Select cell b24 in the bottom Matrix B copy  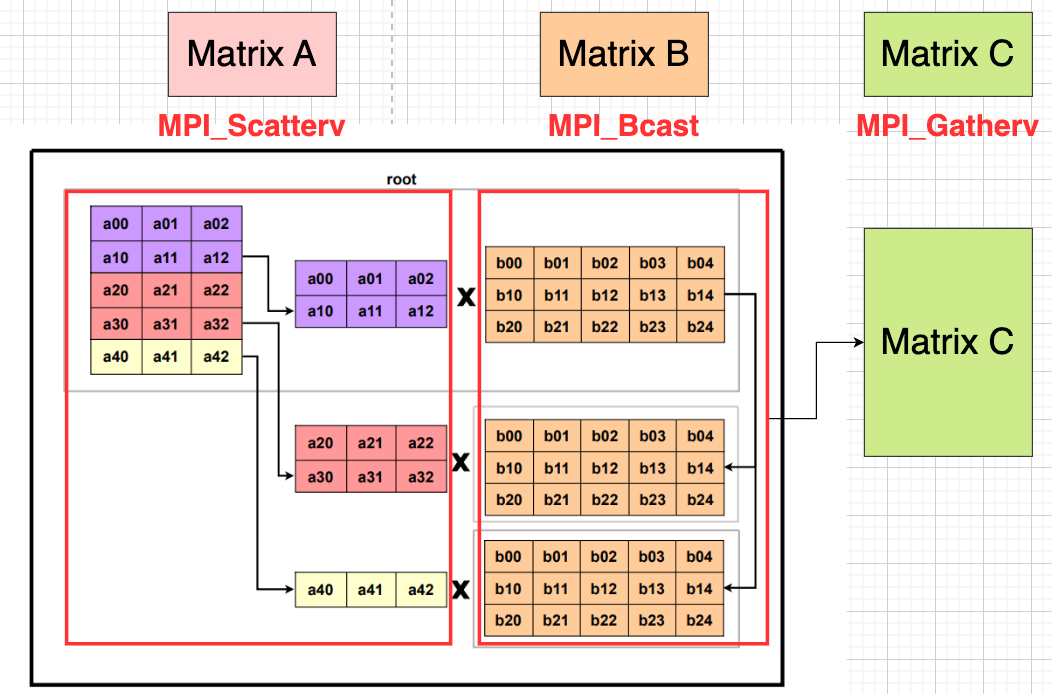pos(700,621)
